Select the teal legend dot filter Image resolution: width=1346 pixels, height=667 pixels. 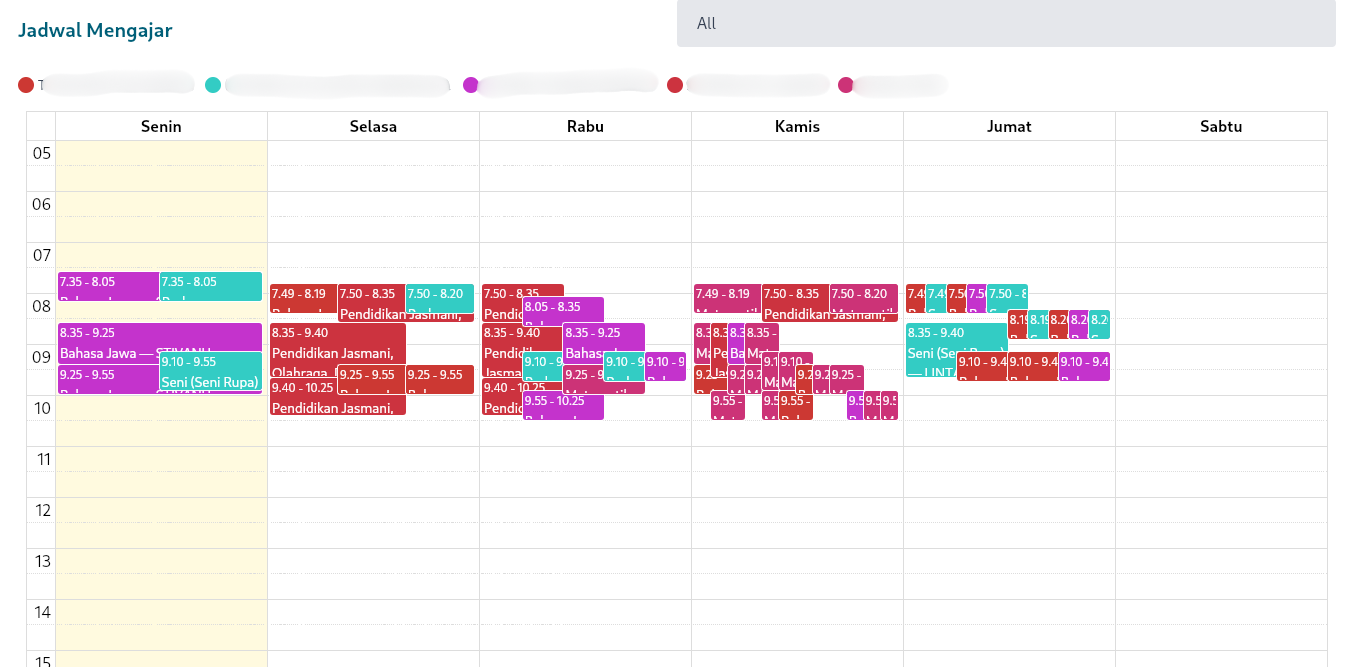coord(212,84)
